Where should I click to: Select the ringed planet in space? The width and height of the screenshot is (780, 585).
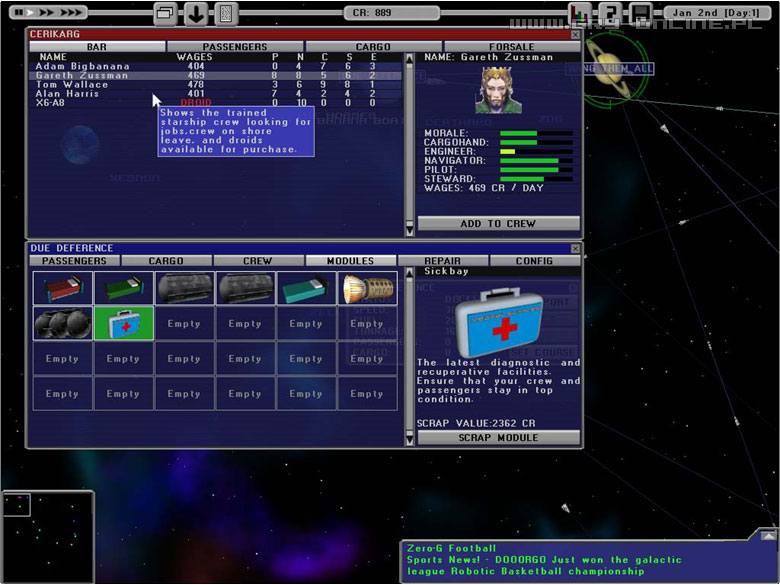point(609,69)
